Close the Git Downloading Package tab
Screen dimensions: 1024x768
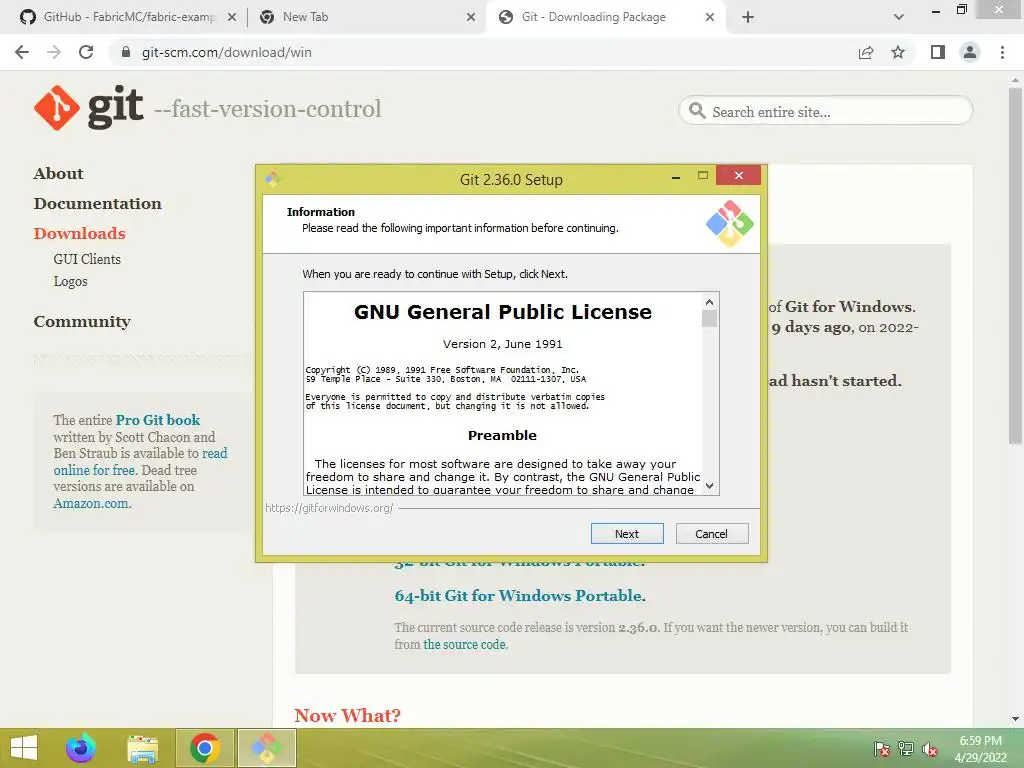coord(710,18)
